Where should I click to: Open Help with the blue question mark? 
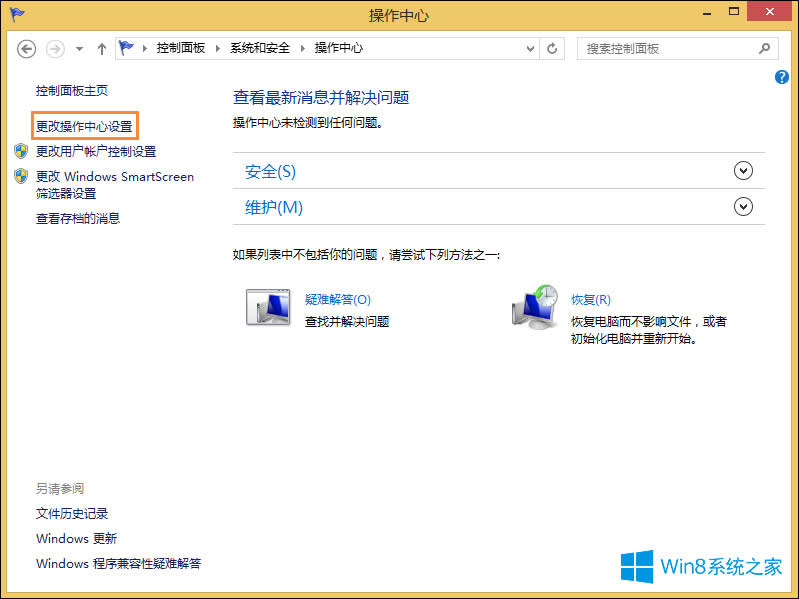click(782, 77)
